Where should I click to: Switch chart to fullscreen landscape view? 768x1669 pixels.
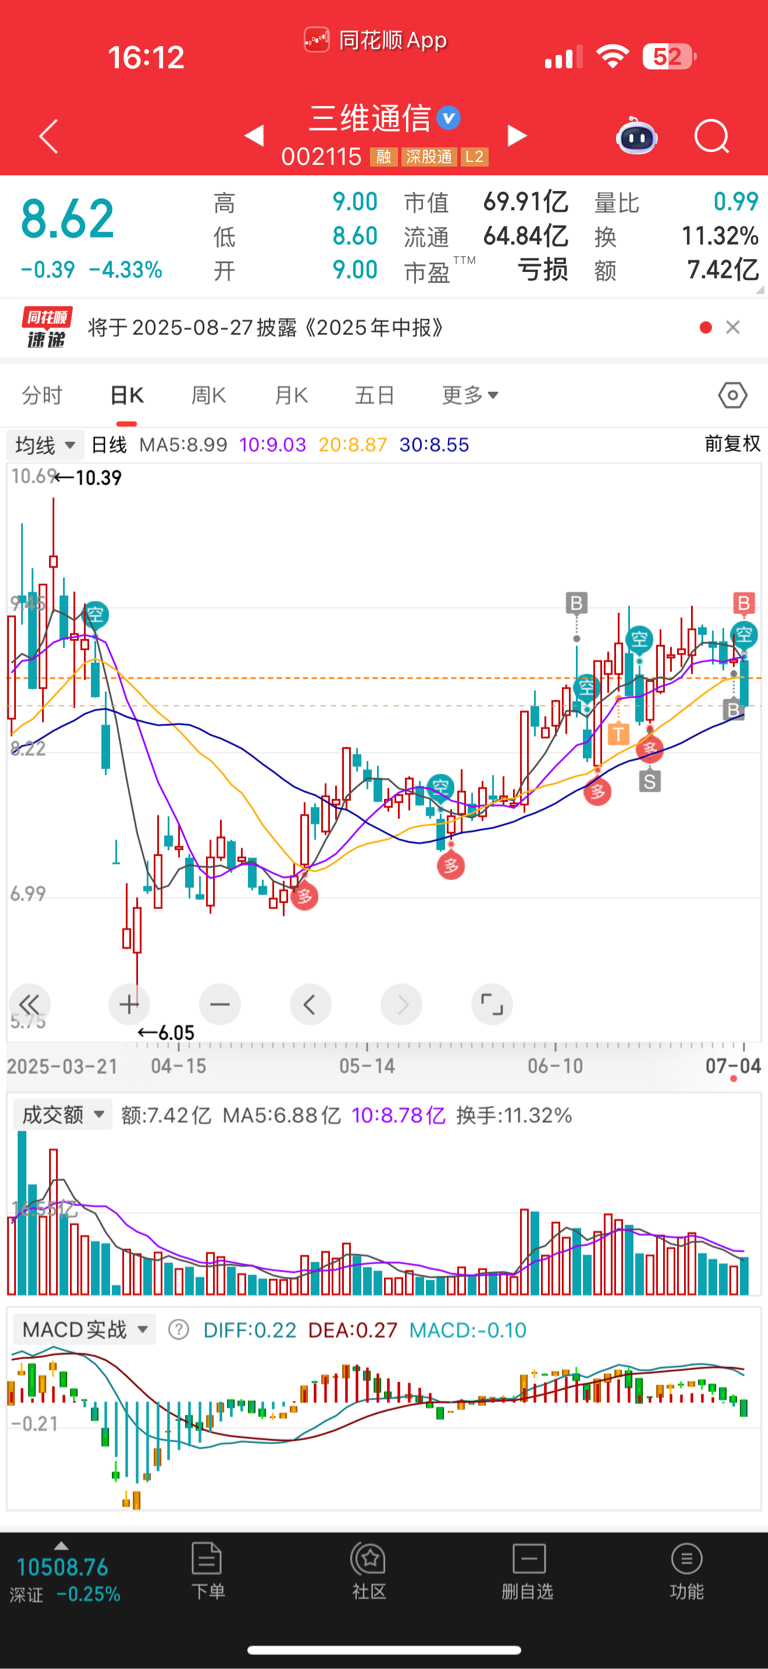tap(492, 1004)
